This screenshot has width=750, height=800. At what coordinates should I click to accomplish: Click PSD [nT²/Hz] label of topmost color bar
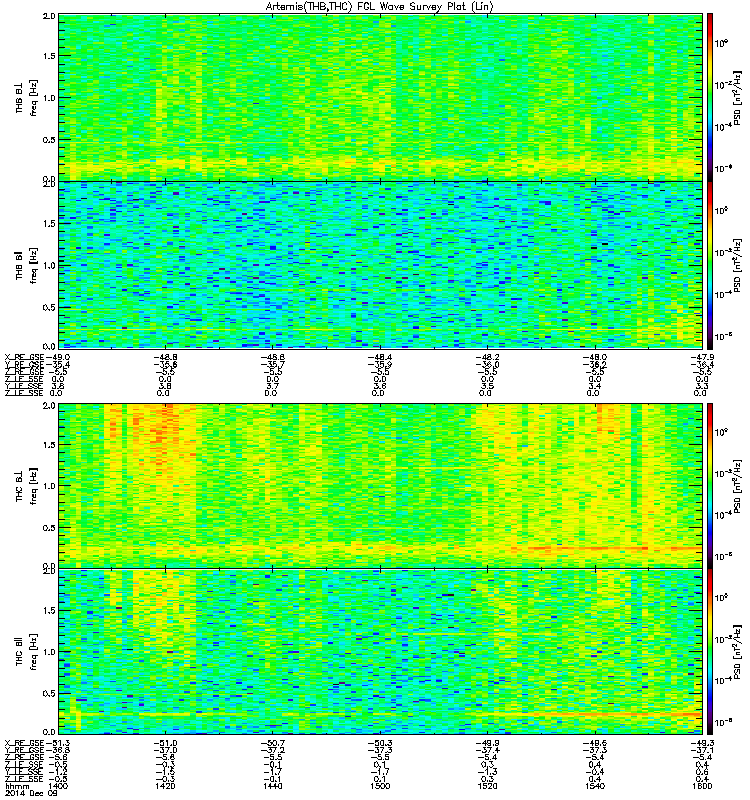[738, 98]
